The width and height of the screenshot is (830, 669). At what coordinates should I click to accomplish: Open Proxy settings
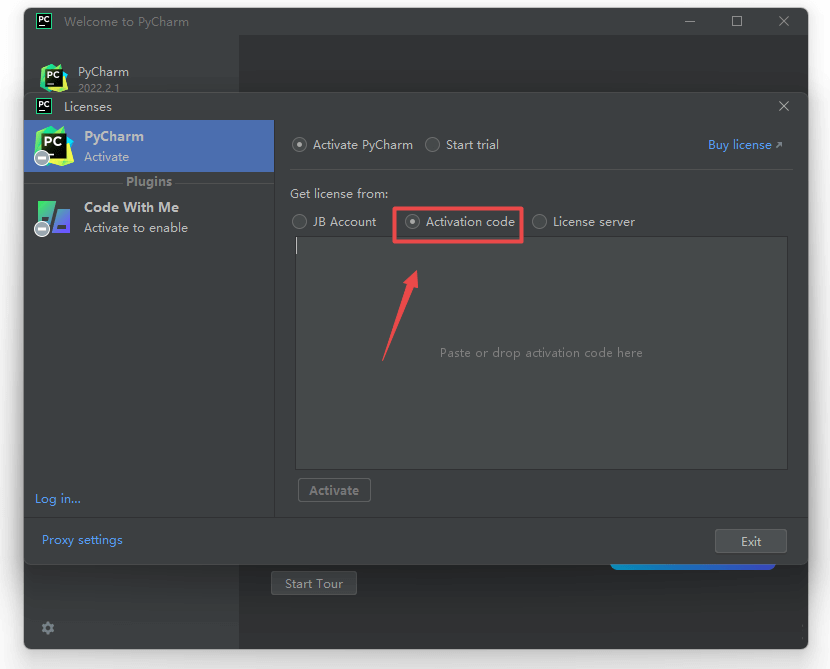point(82,540)
